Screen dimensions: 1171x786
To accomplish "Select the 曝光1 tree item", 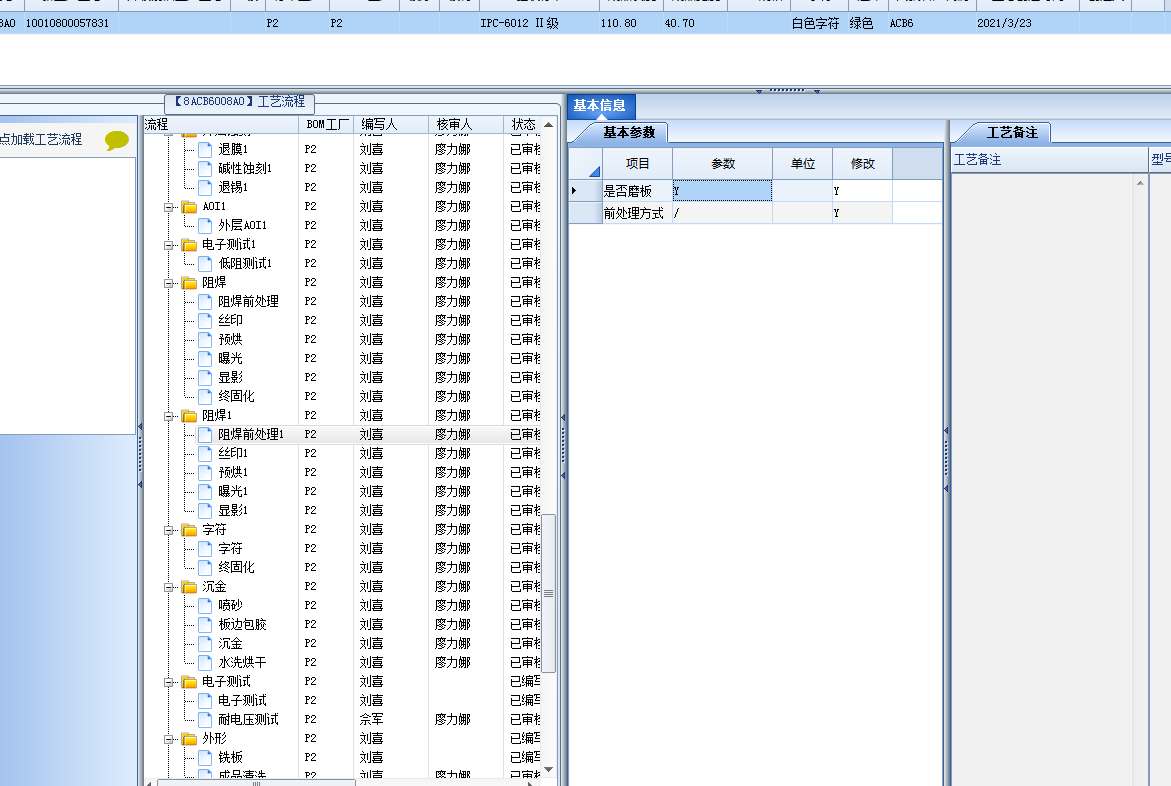I will [233, 491].
